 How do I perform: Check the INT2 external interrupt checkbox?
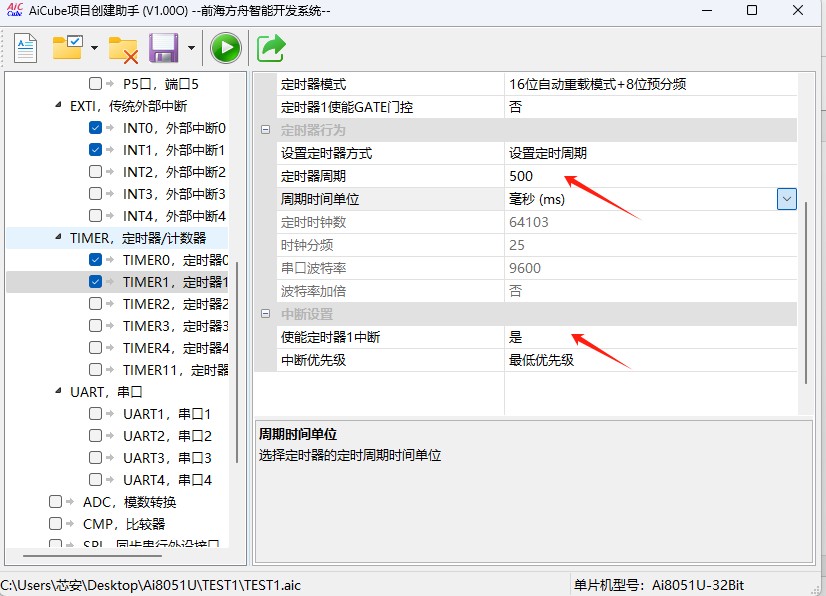(x=95, y=171)
